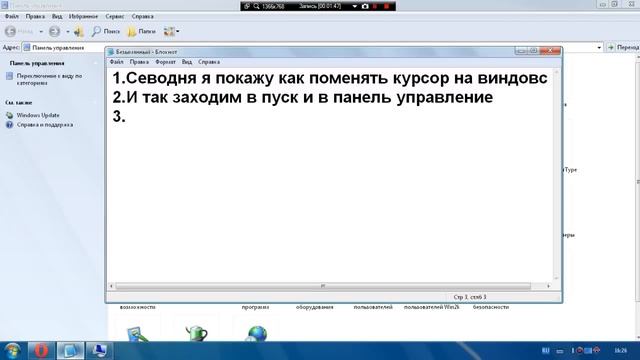Click the Windows Update globe icon
Viewport: 640px width, 360px height.
(x=9, y=116)
